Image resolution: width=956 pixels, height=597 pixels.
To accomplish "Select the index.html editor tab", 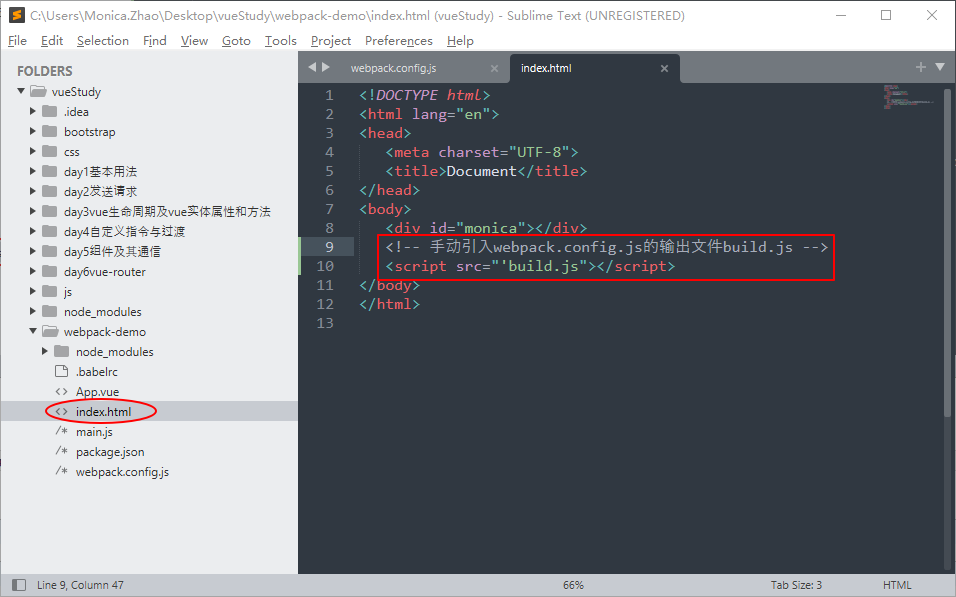I will (x=546, y=68).
